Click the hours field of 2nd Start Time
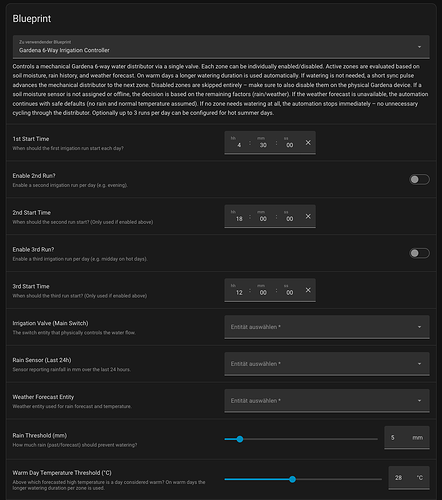The height and width of the screenshot is (500, 442). pos(239,216)
